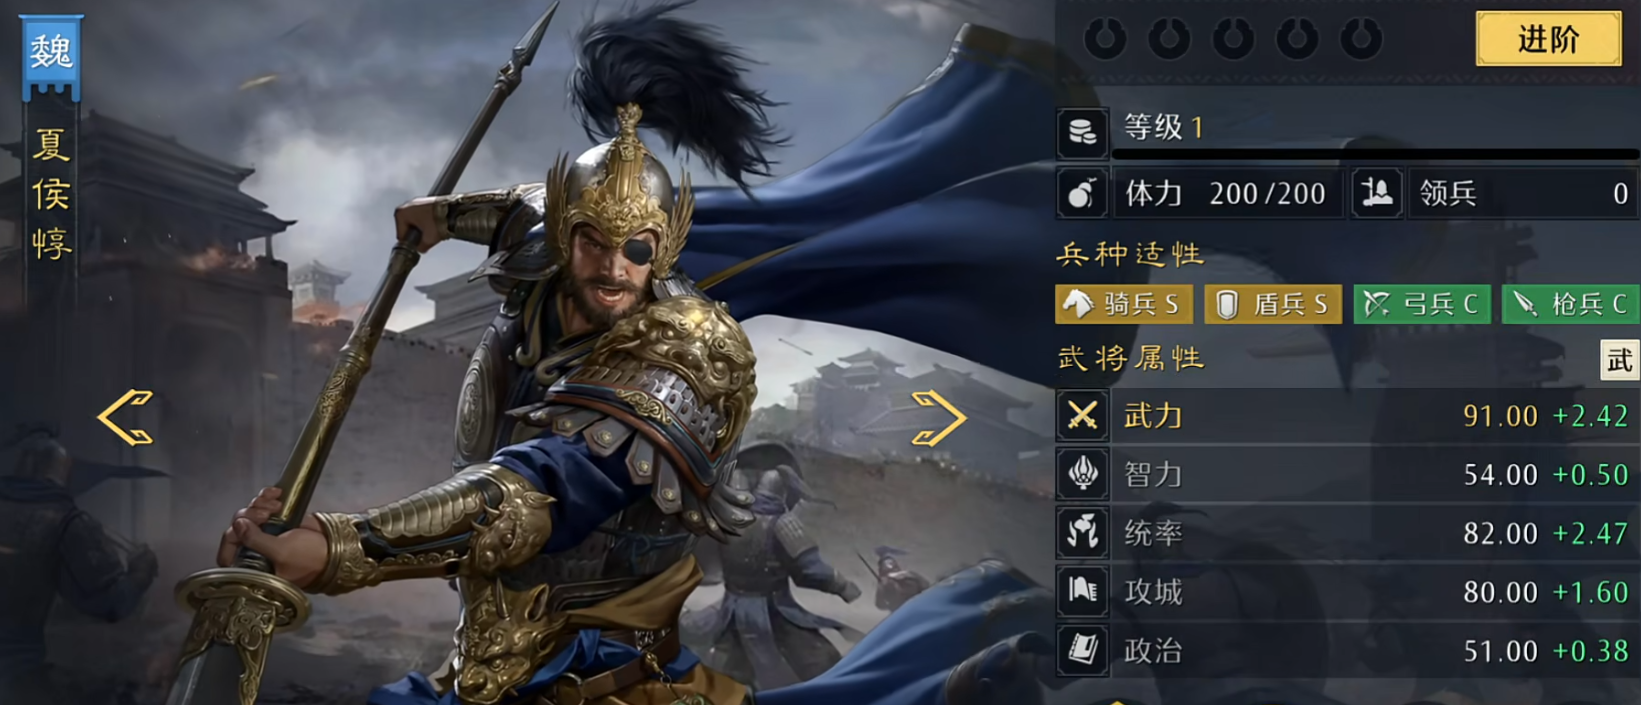Click the level experience progress bar
1641x705 pixels.
click(1376, 154)
